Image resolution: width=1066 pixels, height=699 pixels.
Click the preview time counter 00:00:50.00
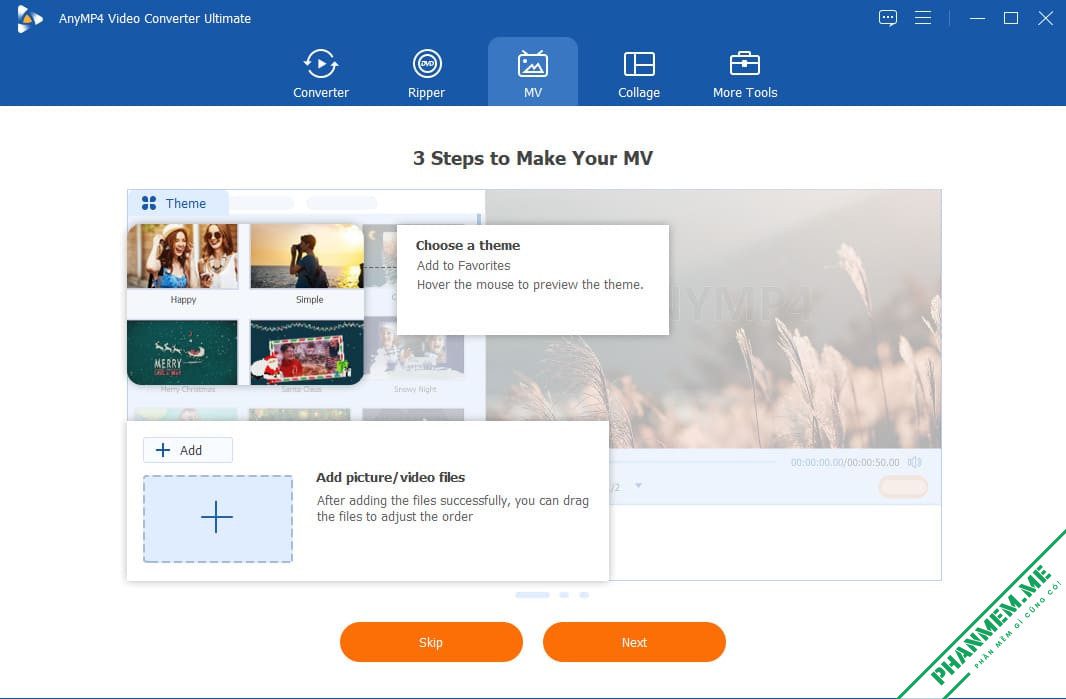[874, 462]
